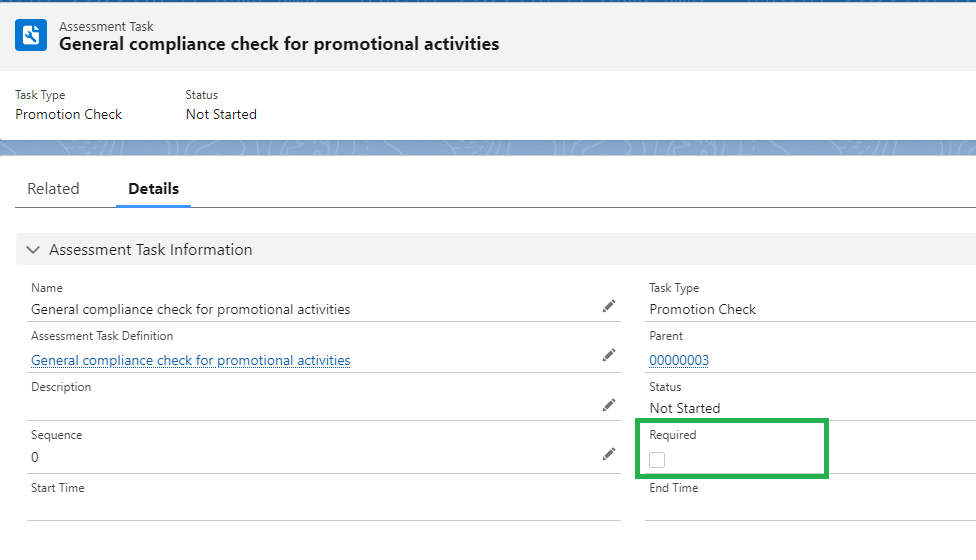Click the Name field value text
Screen dimensions: 976x560
point(190,309)
